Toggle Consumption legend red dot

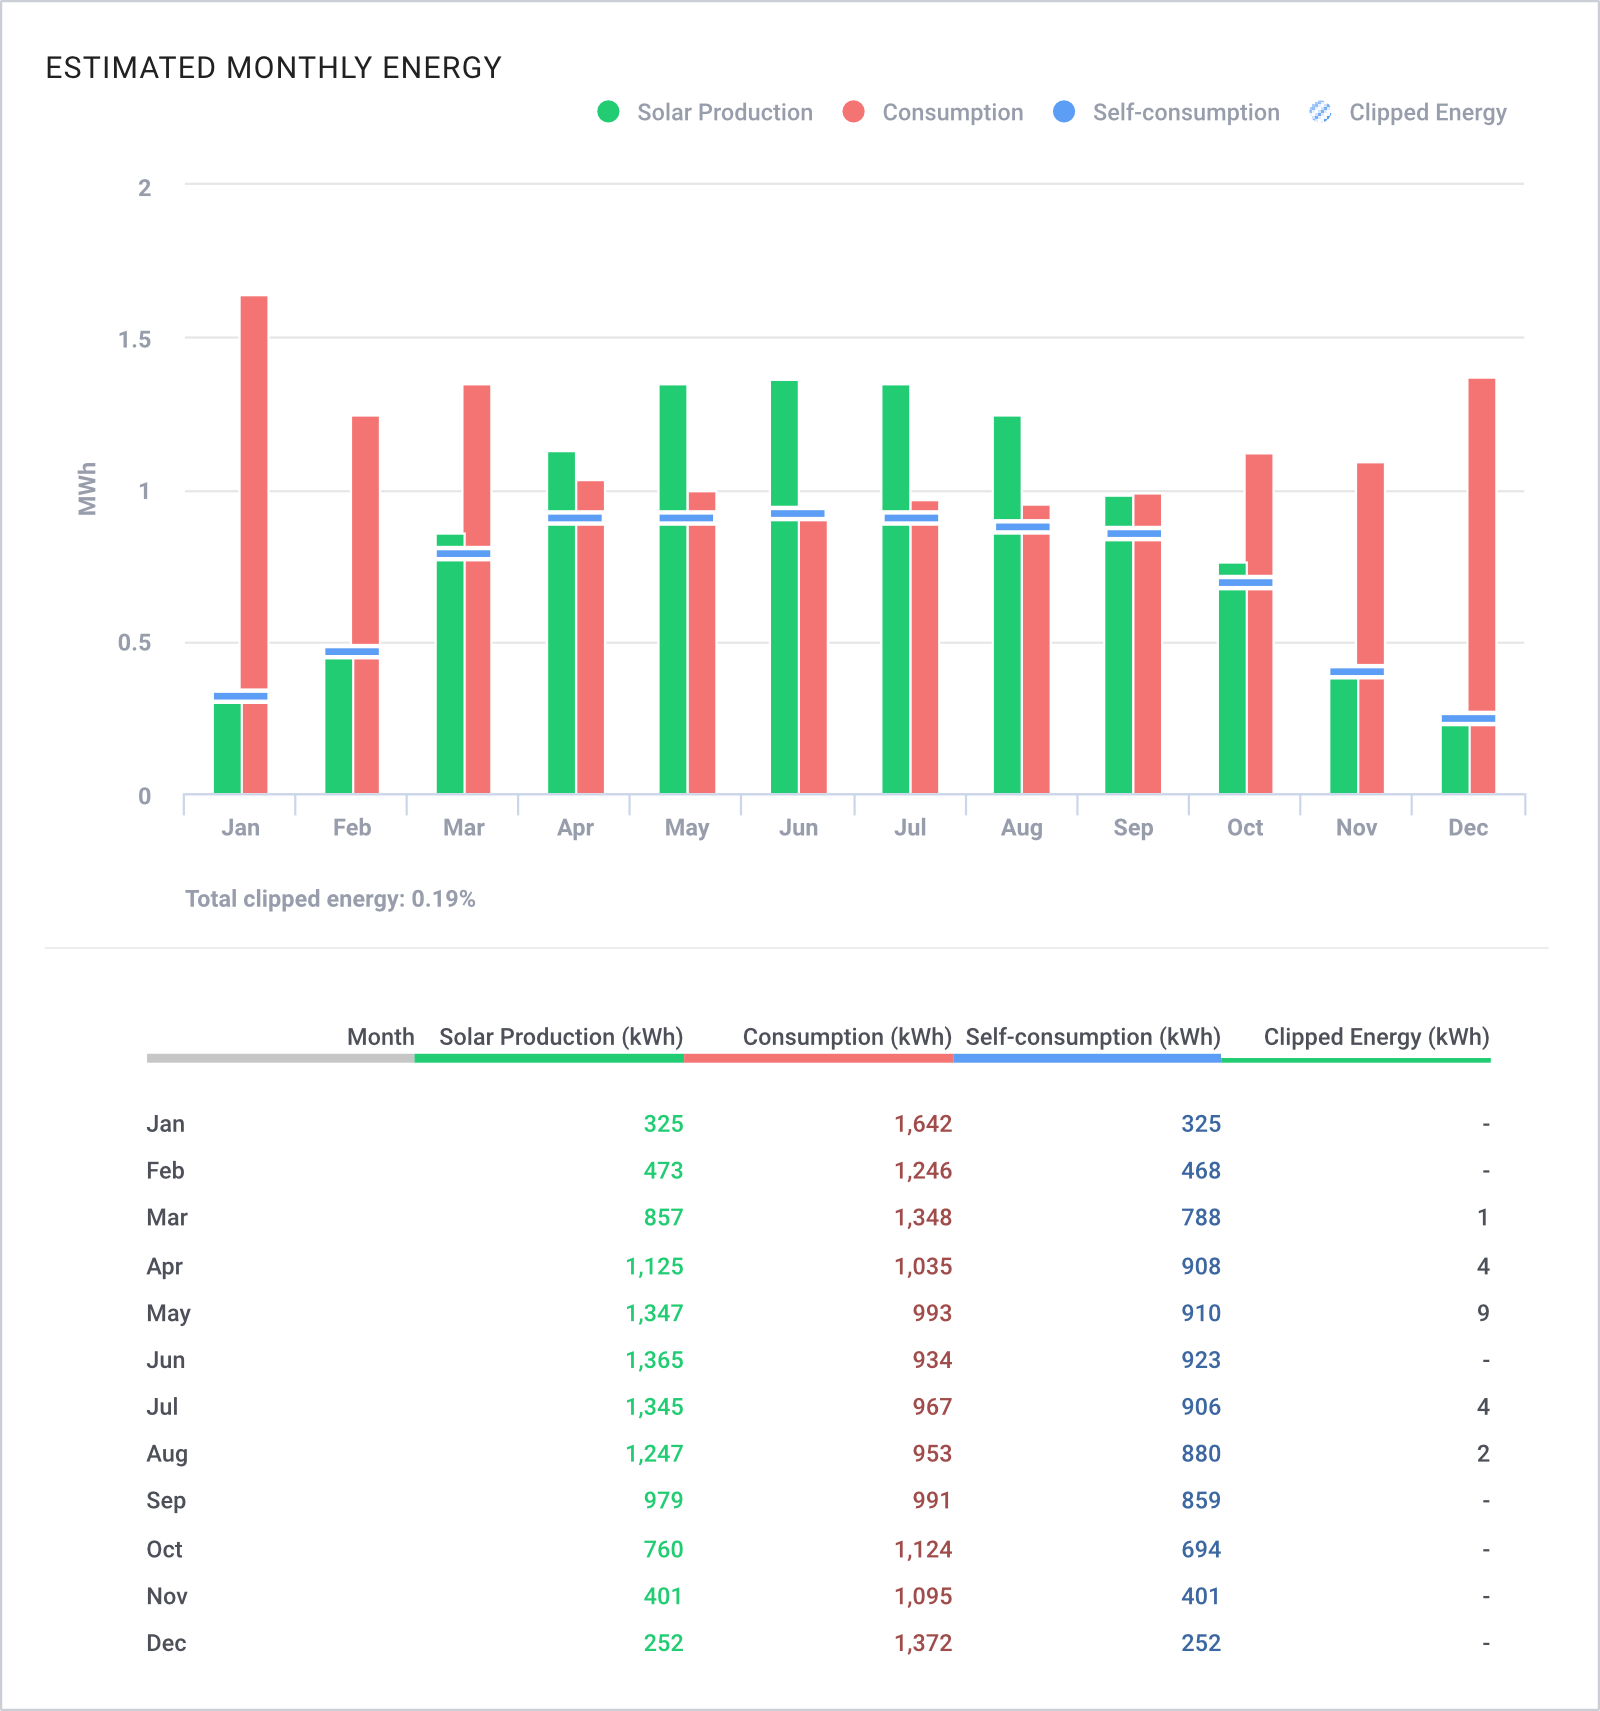[x=853, y=112]
